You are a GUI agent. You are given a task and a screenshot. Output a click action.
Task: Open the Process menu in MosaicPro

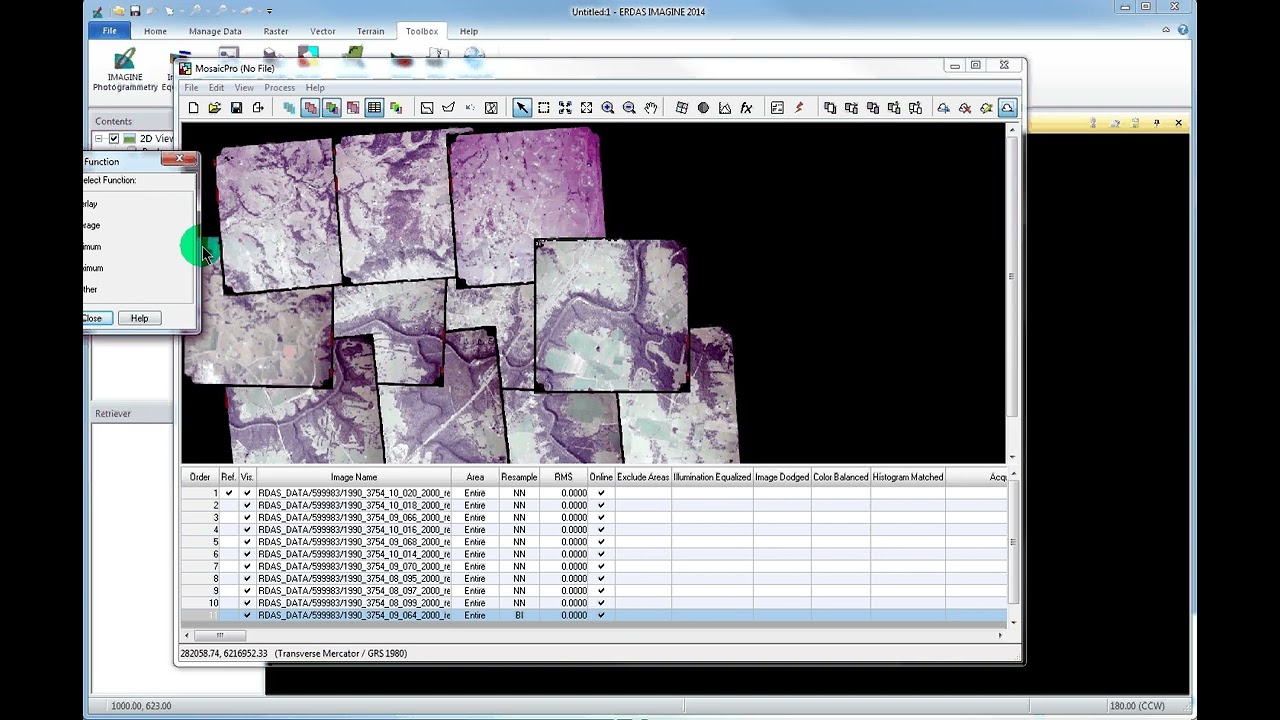279,88
